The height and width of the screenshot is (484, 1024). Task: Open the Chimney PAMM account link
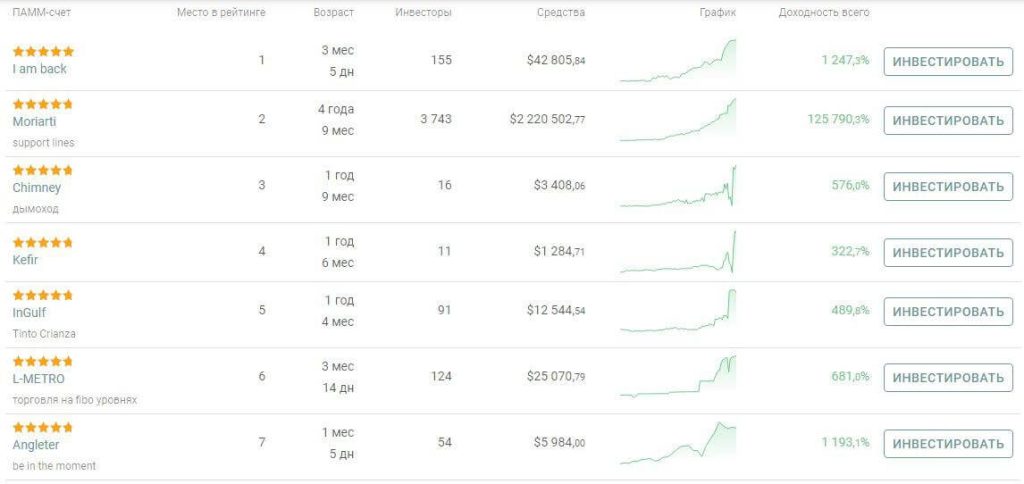37,187
